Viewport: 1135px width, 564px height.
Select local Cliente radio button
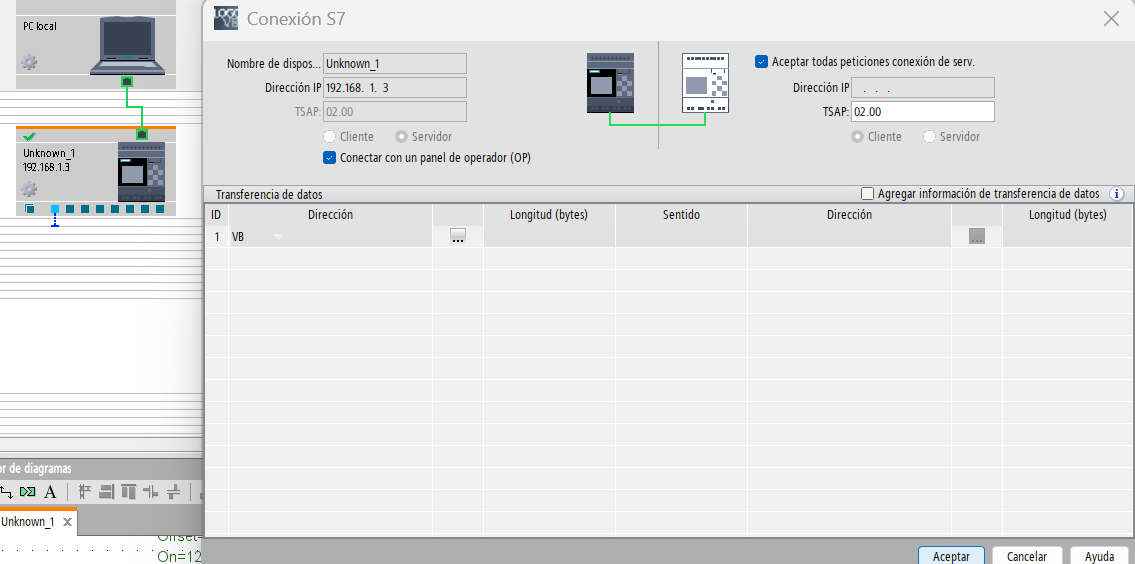pyautogui.click(x=329, y=136)
